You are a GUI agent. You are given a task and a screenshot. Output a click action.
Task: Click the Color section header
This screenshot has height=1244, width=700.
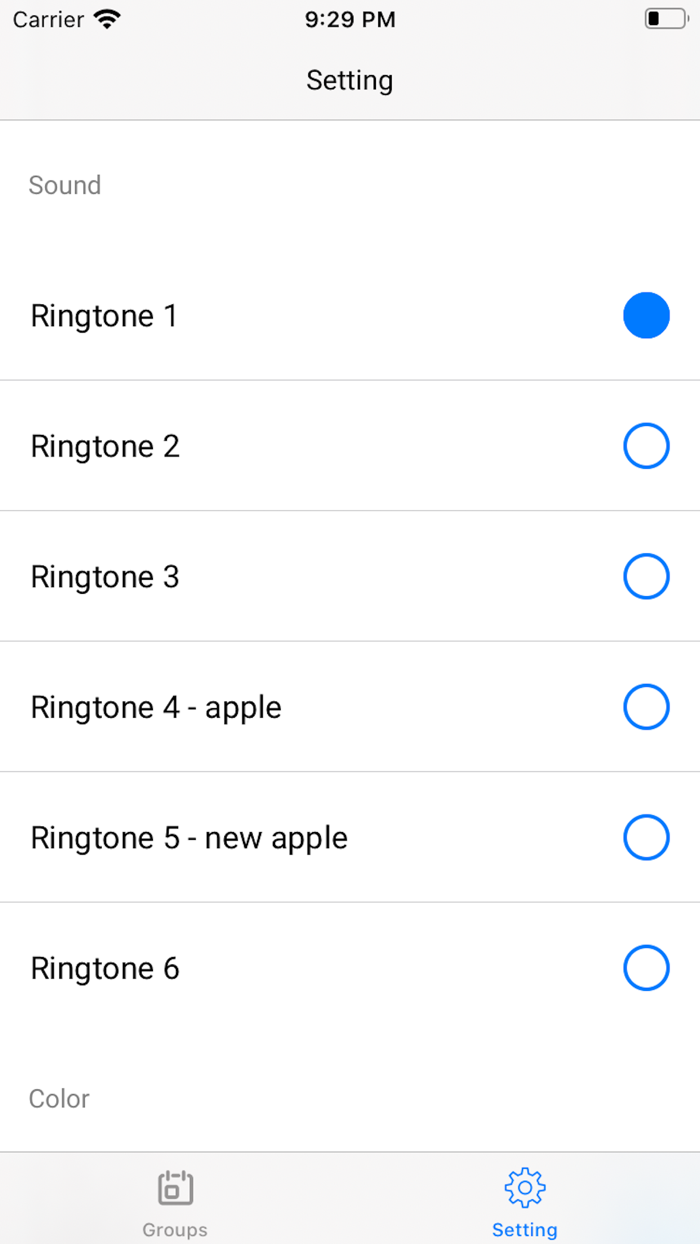(x=59, y=1099)
